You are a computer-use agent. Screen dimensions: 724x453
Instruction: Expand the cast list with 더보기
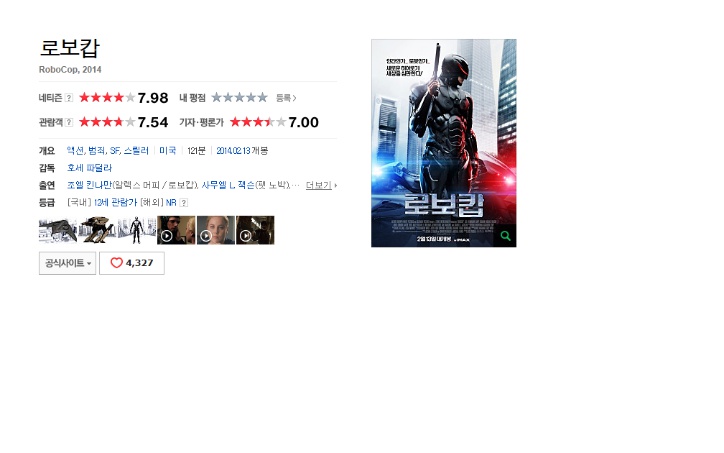(321, 185)
